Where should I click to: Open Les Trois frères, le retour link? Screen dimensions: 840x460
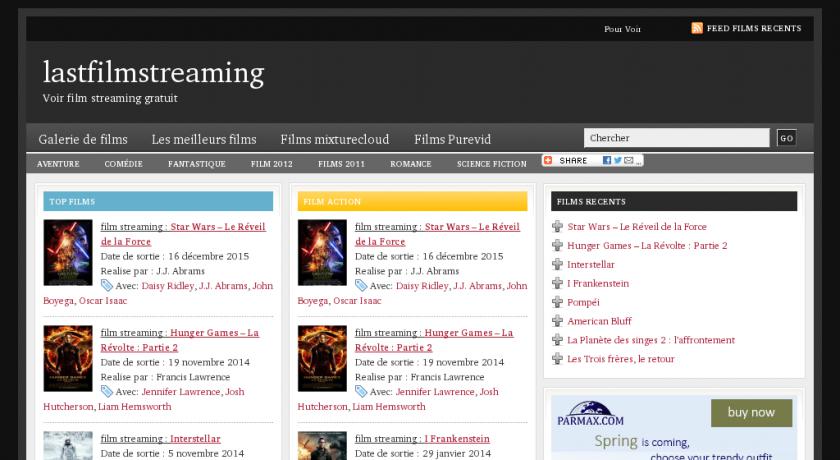(x=621, y=359)
